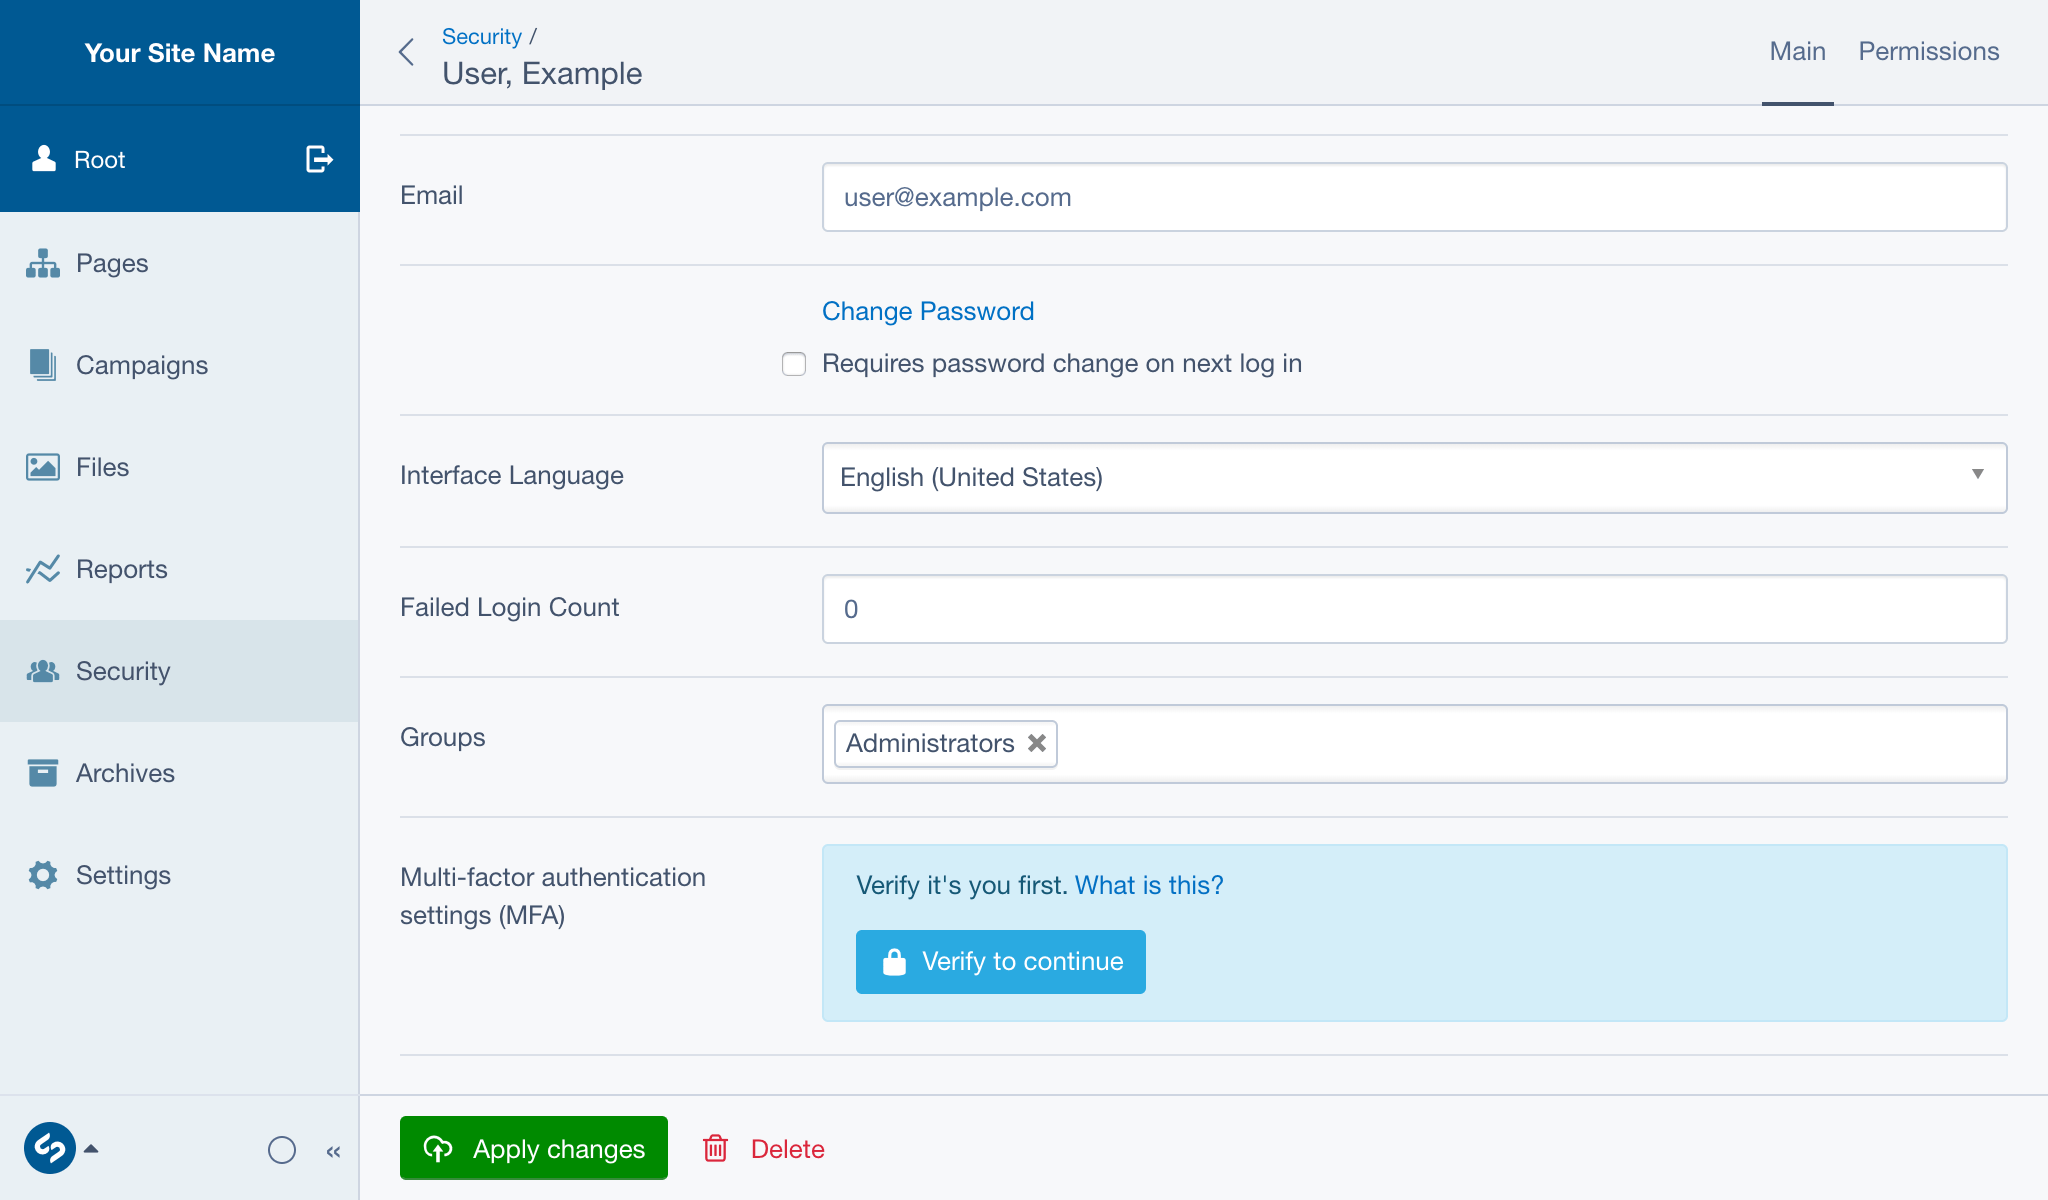The image size is (2048, 1200).
Task: Remove Administrators from Groups
Action: (1036, 743)
